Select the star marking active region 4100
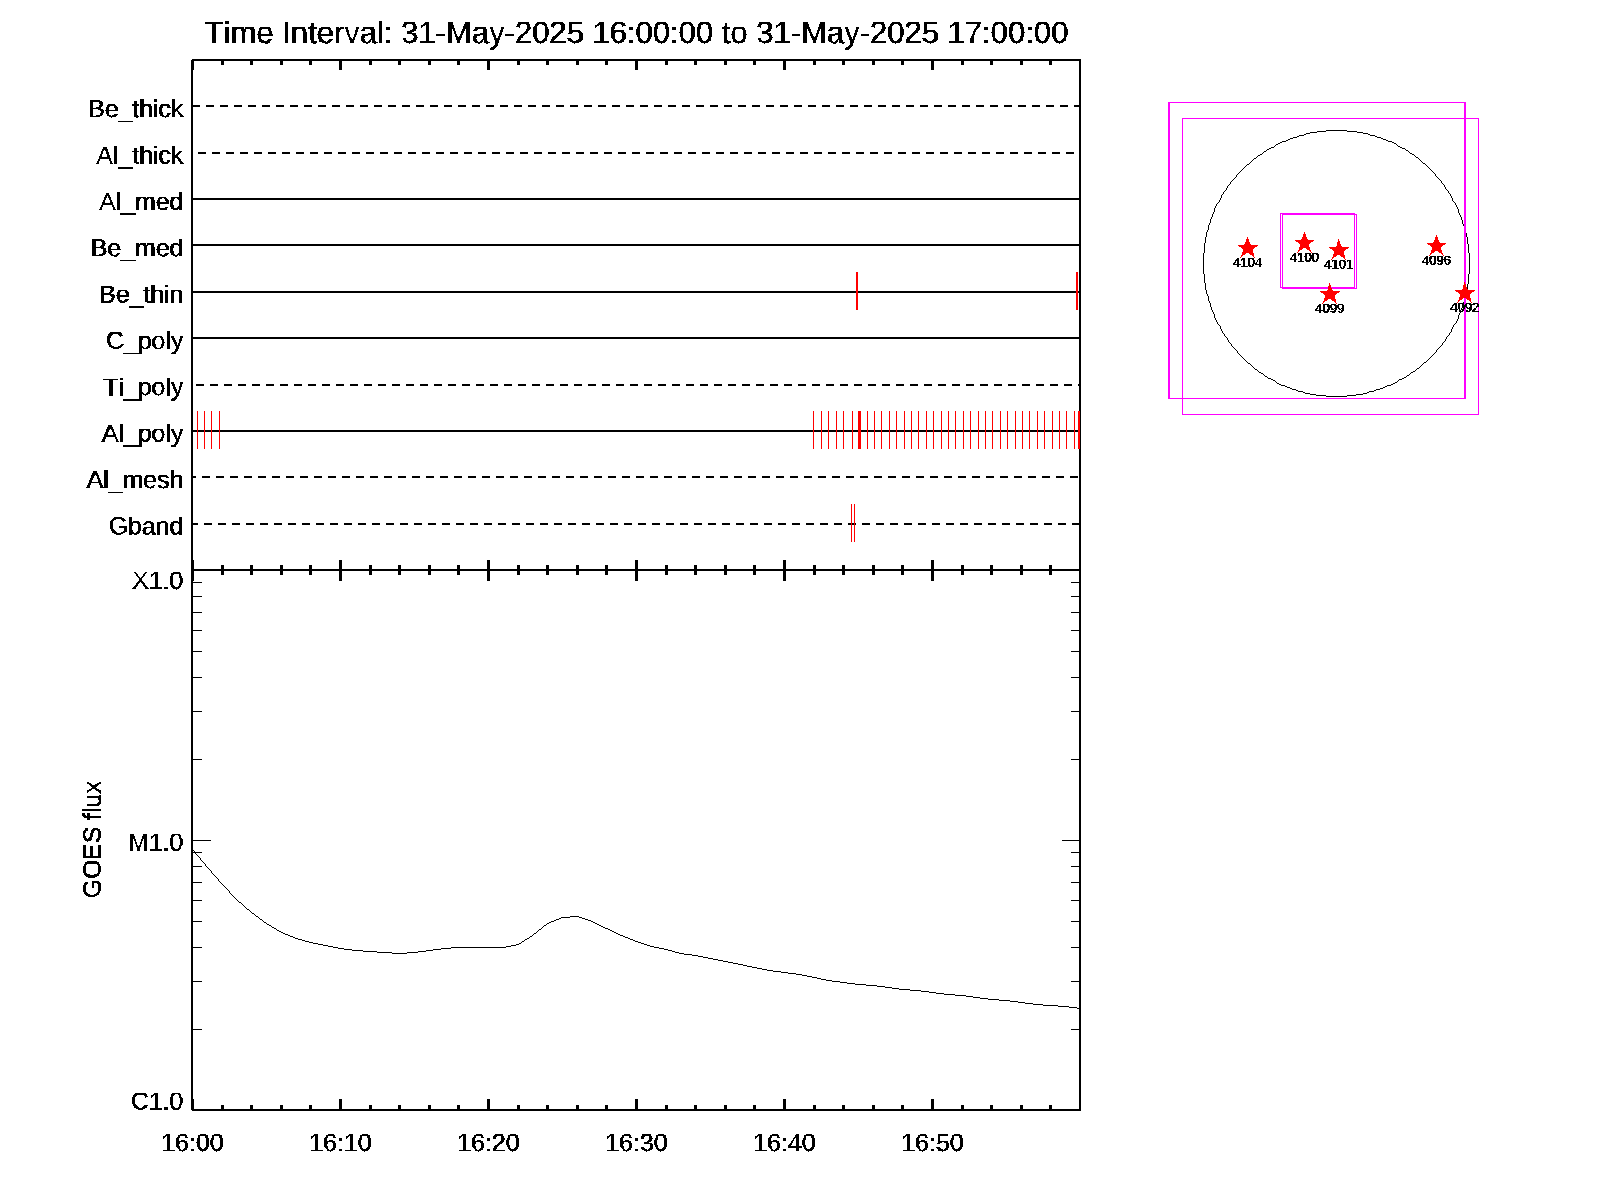 click(1304, 243)
